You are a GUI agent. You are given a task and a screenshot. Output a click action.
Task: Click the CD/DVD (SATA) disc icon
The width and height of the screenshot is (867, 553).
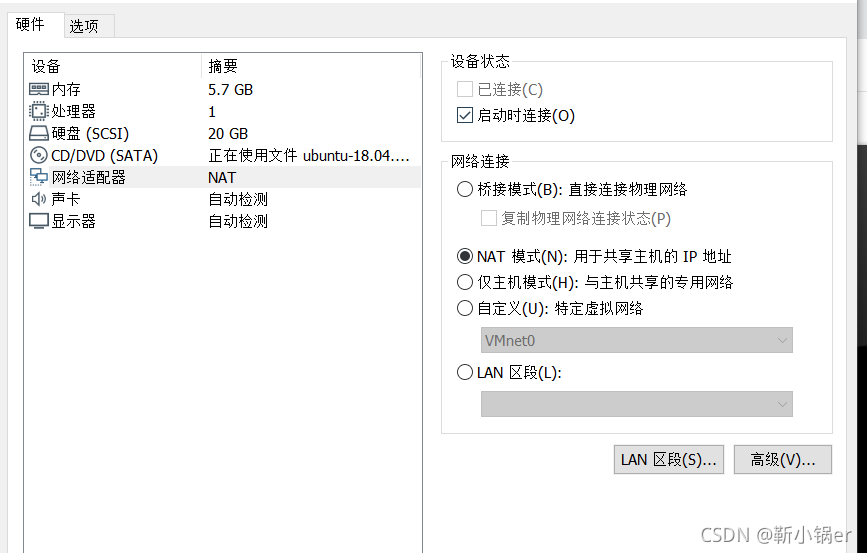point(39,155)
